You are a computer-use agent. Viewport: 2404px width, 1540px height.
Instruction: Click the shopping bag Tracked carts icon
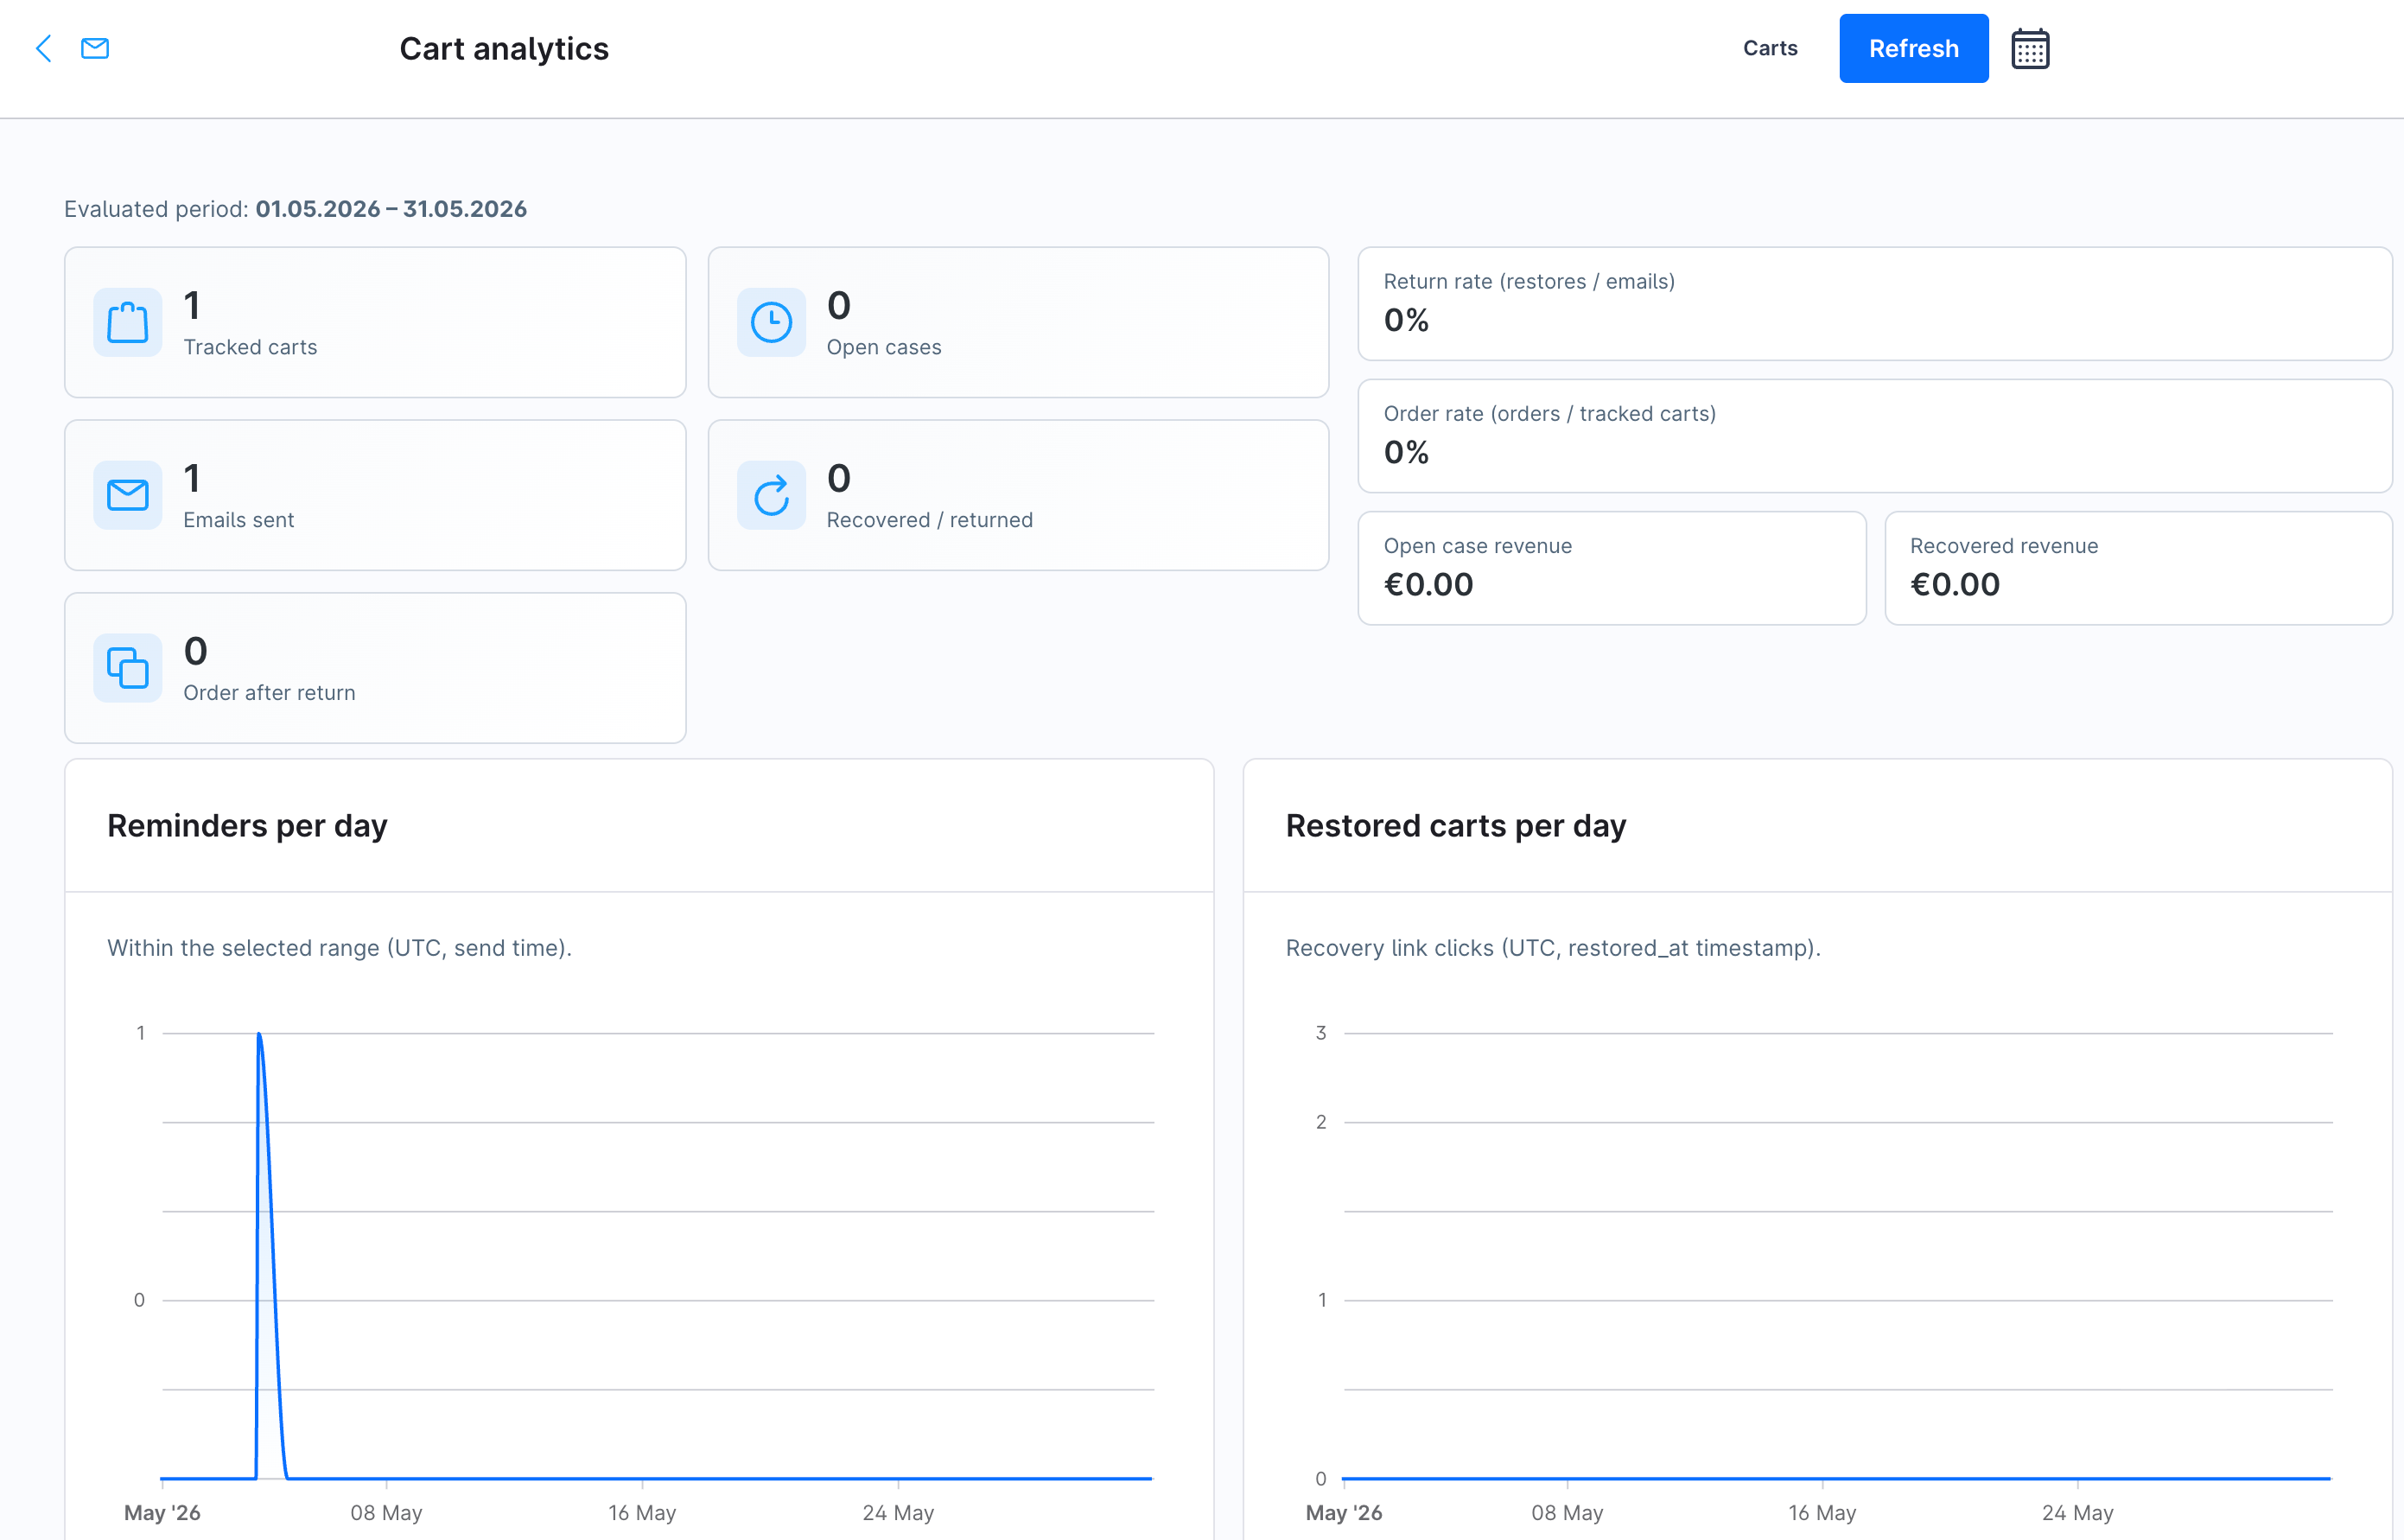[128, 322]
